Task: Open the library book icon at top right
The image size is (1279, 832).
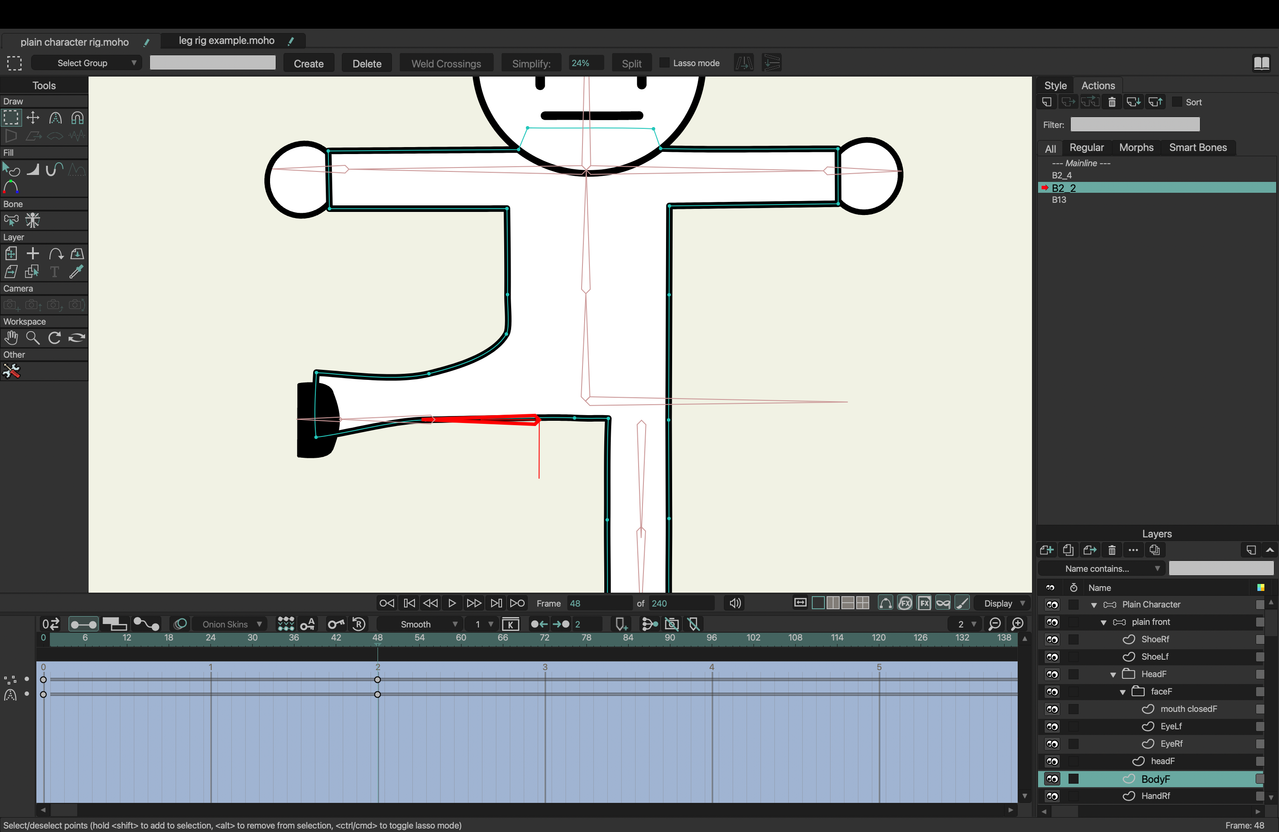Action: (x=1261, y=63)
